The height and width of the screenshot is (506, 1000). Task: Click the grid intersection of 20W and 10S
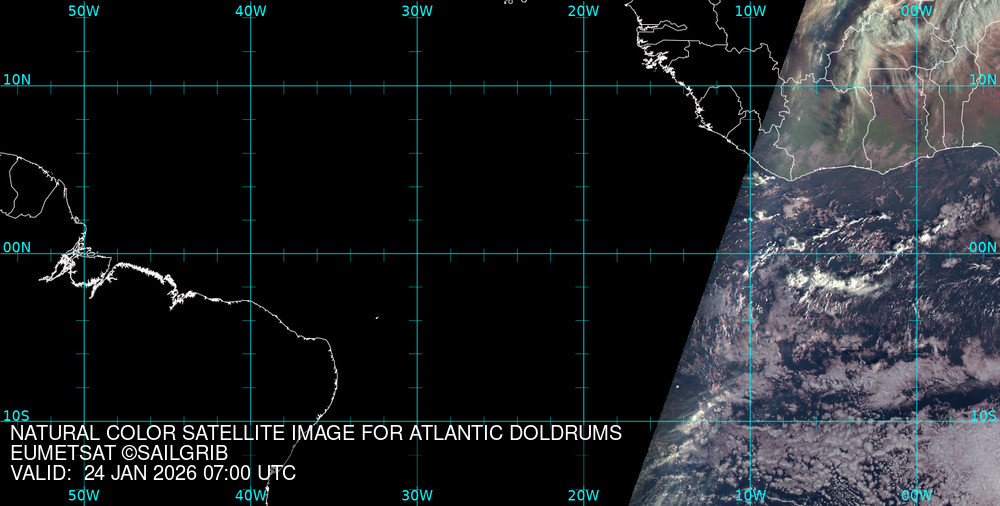pyautogui.click(x=583, y=421)
